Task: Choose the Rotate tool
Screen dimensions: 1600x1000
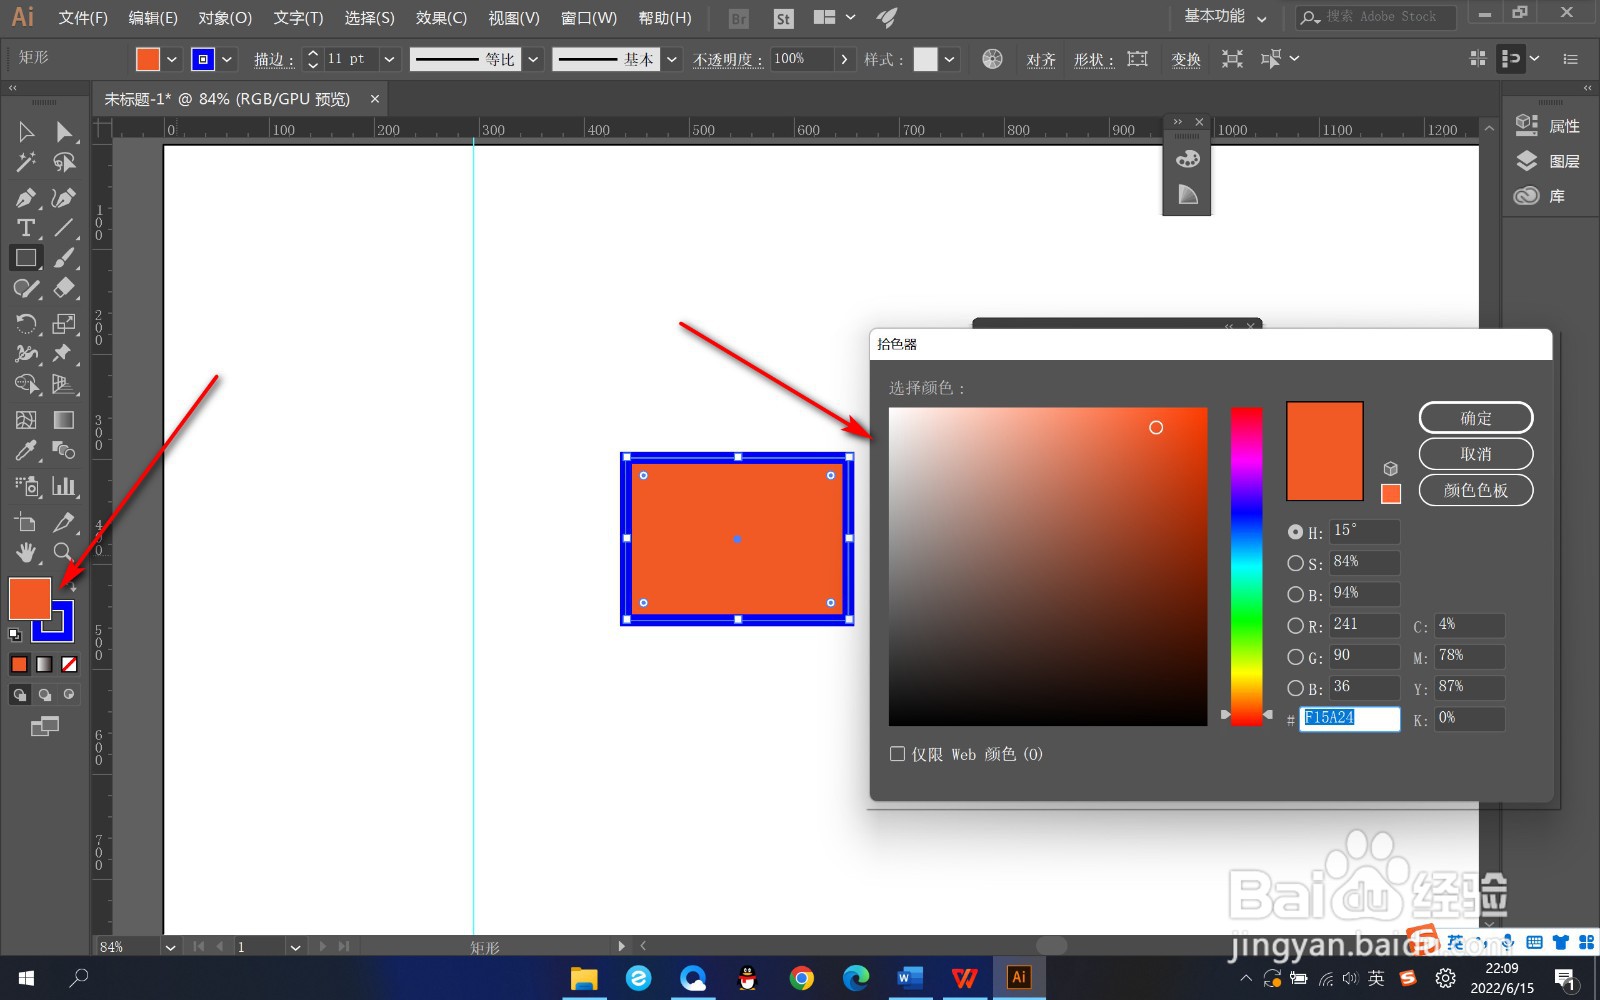Action: point(26,323)
